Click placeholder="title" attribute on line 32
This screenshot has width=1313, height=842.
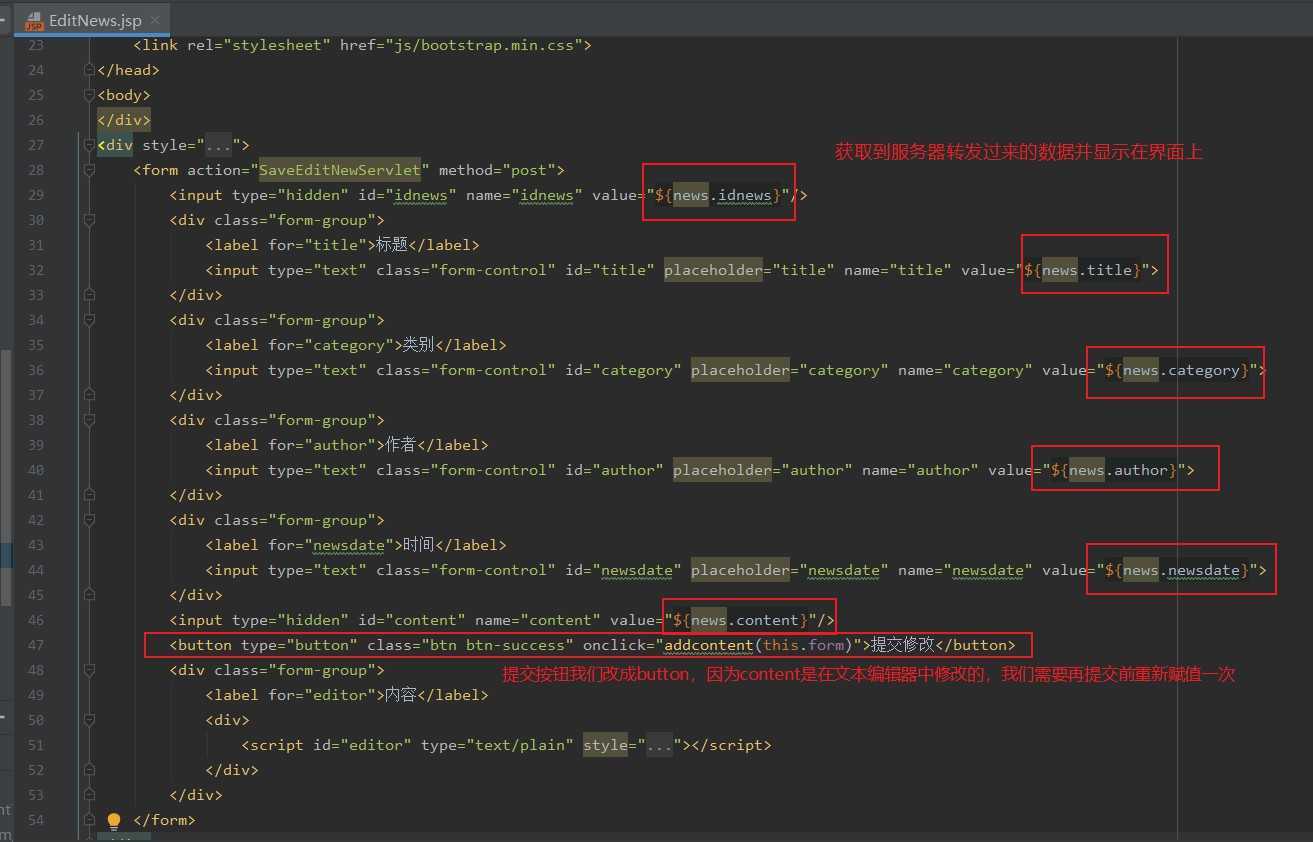(x=750, y=270)
